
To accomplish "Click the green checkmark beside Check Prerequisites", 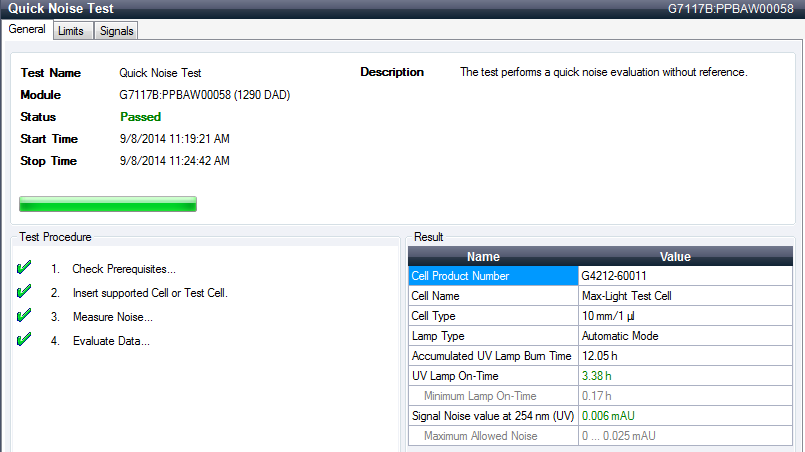I will 25,269.
